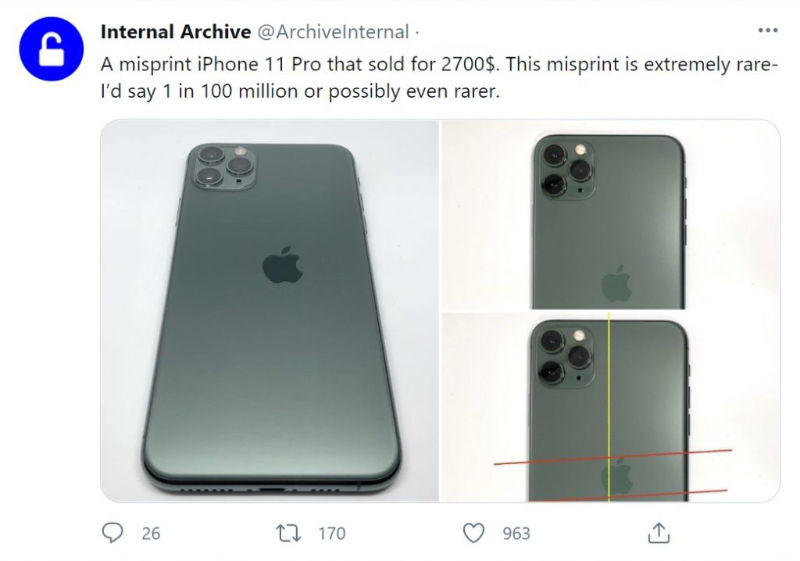Click the reply speech bubble icon
Viewport: 800px width, 561px height.
[x=113, y=533]
